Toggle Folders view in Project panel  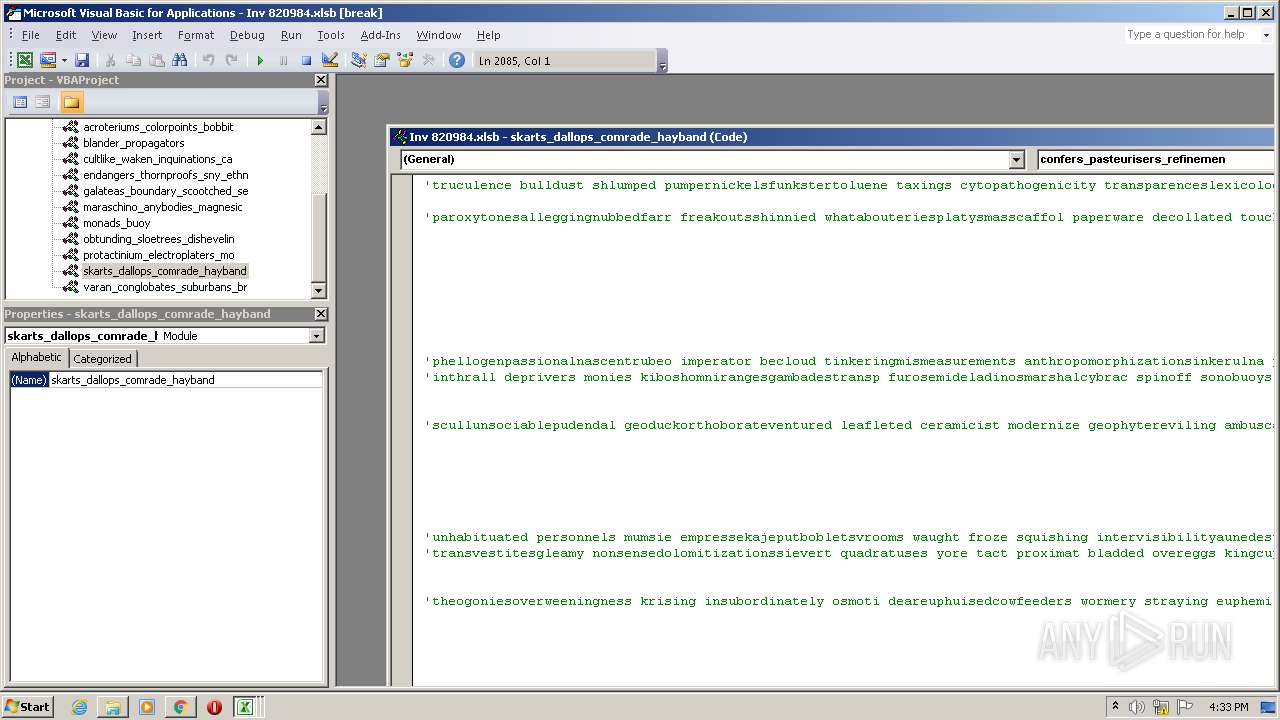(x=71, y=102)
